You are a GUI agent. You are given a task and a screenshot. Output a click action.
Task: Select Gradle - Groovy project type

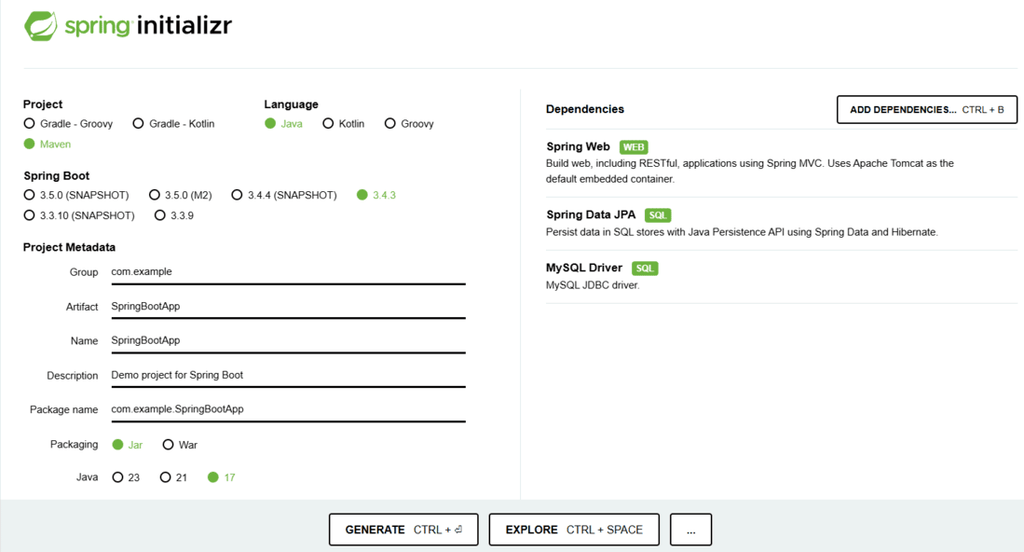tap(68, 123)
